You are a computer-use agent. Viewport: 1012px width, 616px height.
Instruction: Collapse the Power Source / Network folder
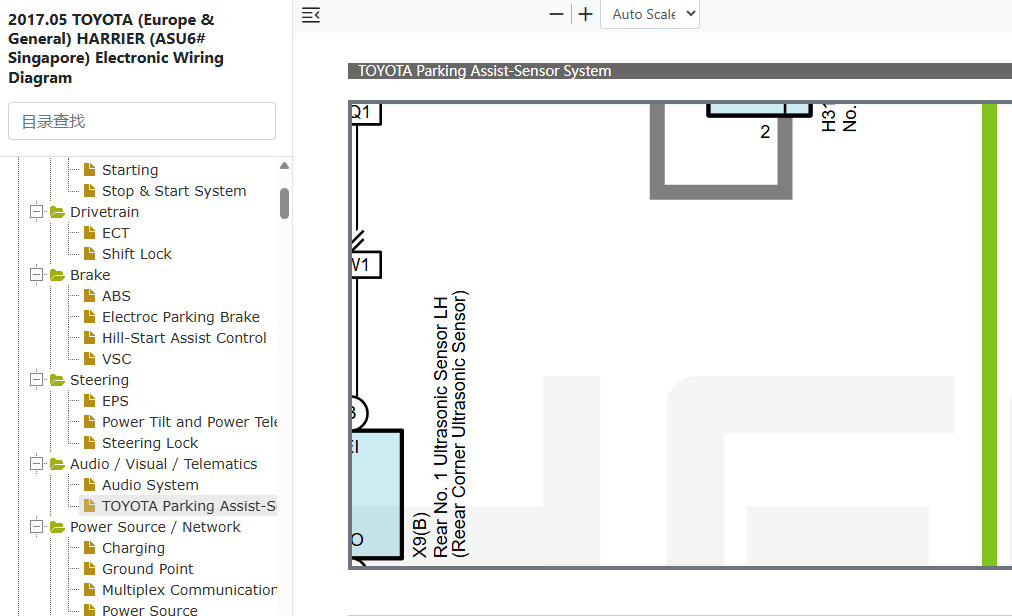point(37,527)
